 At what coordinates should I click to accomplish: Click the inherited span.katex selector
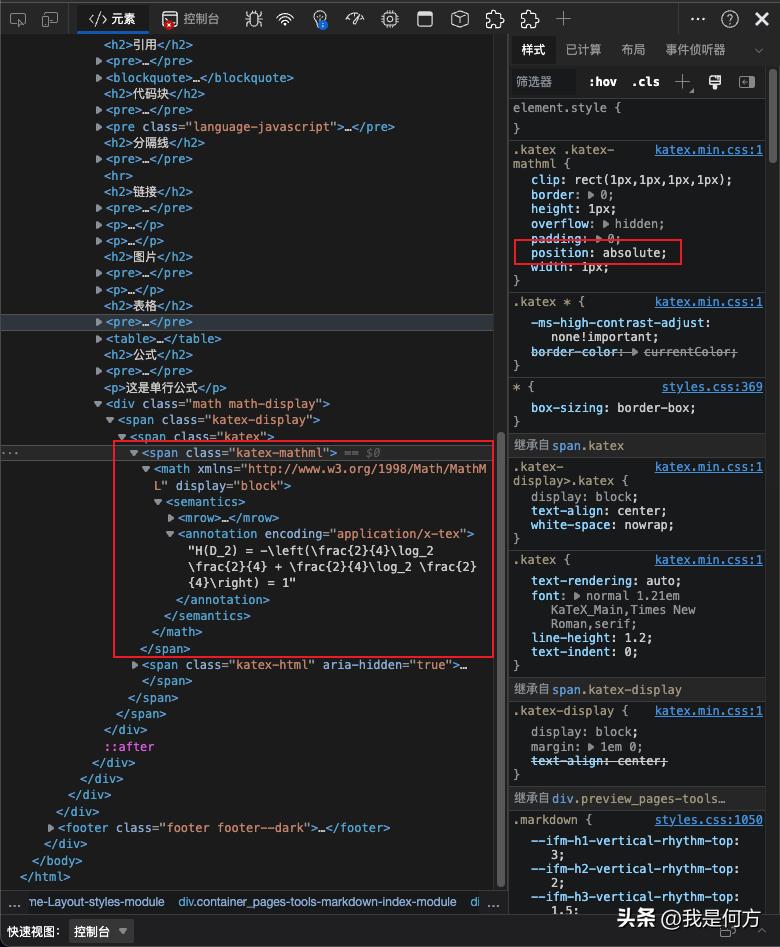coord(588,446)
